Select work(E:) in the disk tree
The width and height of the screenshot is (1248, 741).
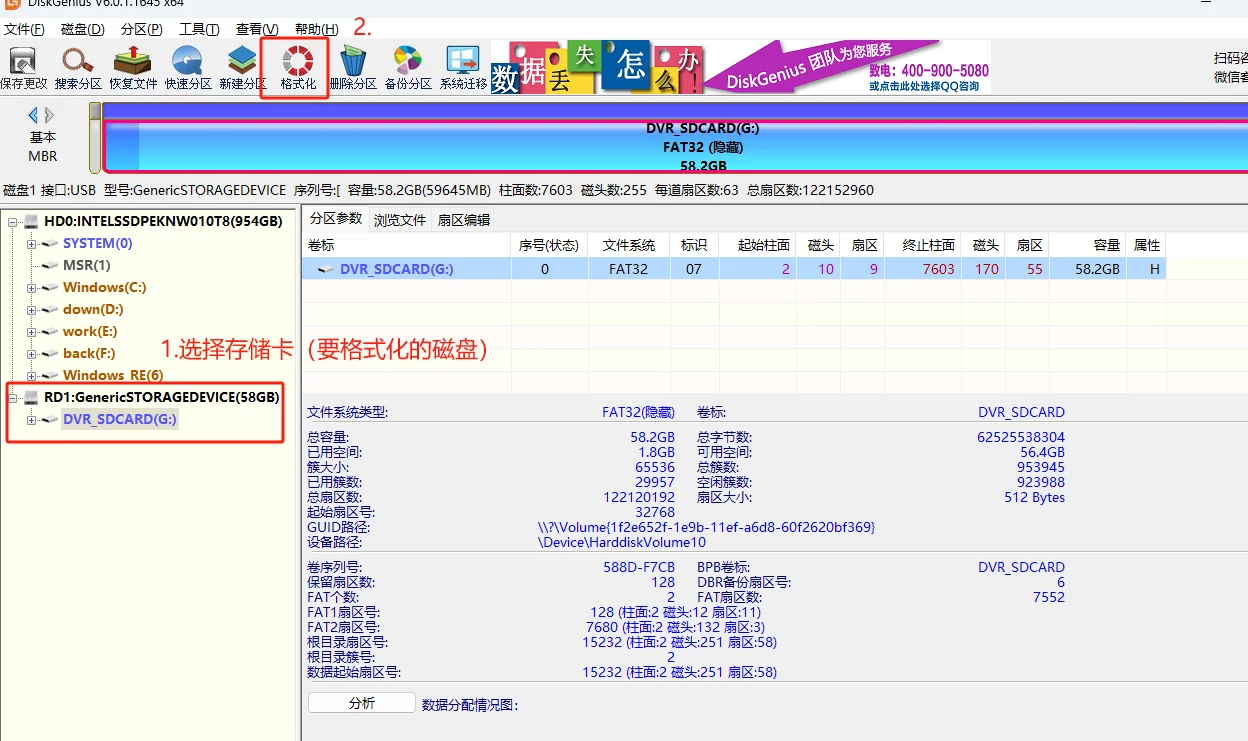tap(90, 331)
